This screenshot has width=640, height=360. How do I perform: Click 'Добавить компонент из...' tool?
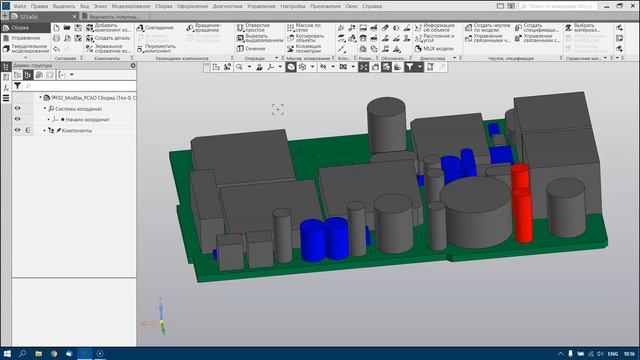(x=109, y=28)
